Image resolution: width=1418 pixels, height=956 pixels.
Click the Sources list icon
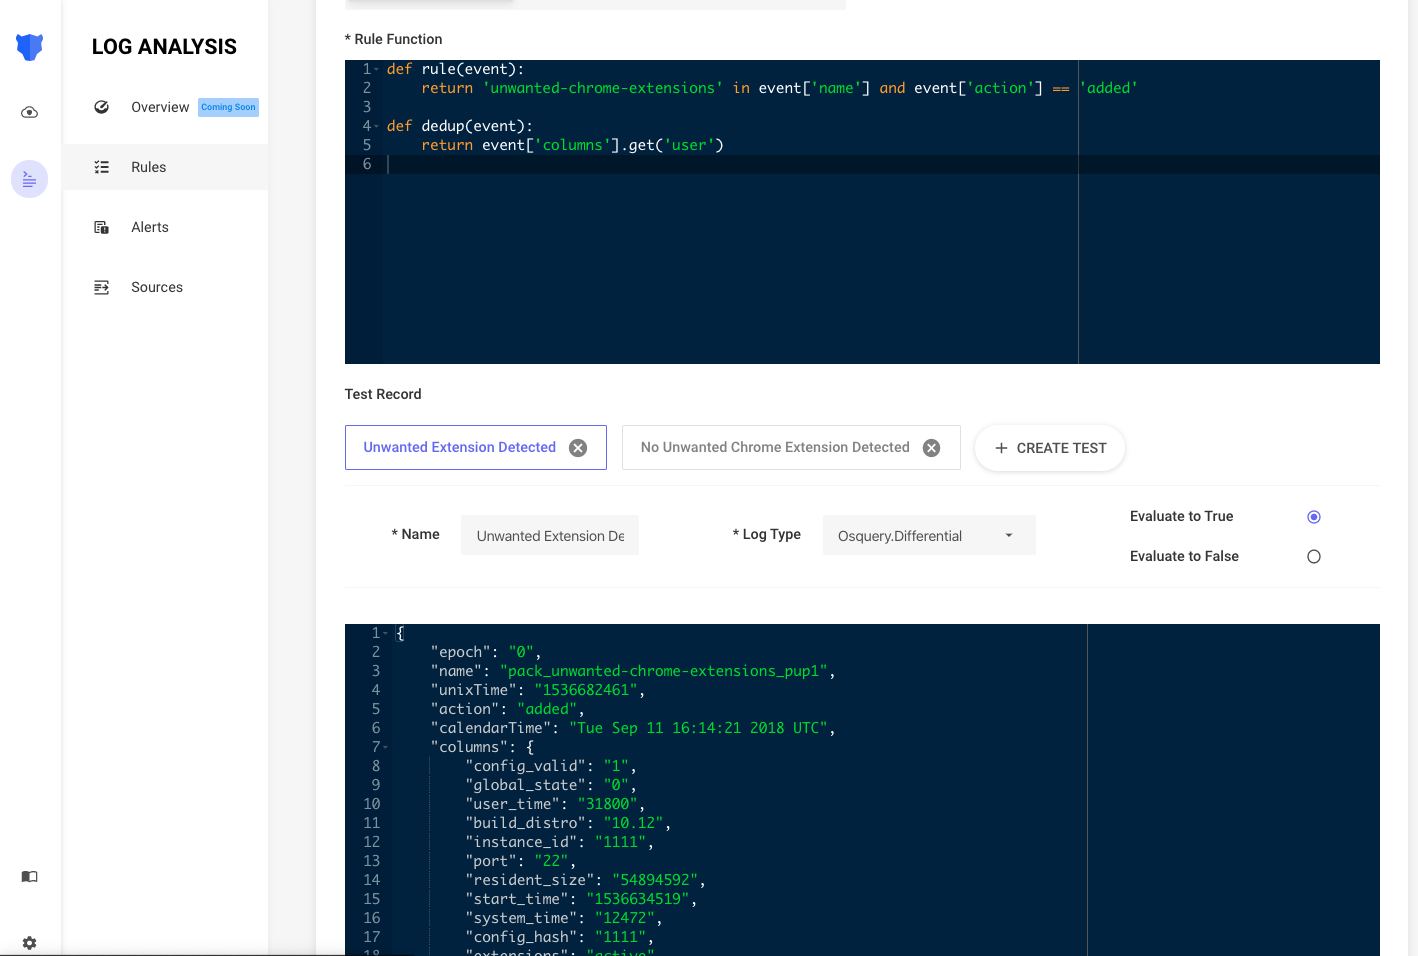pyautogui.click(x=101, y=287)
